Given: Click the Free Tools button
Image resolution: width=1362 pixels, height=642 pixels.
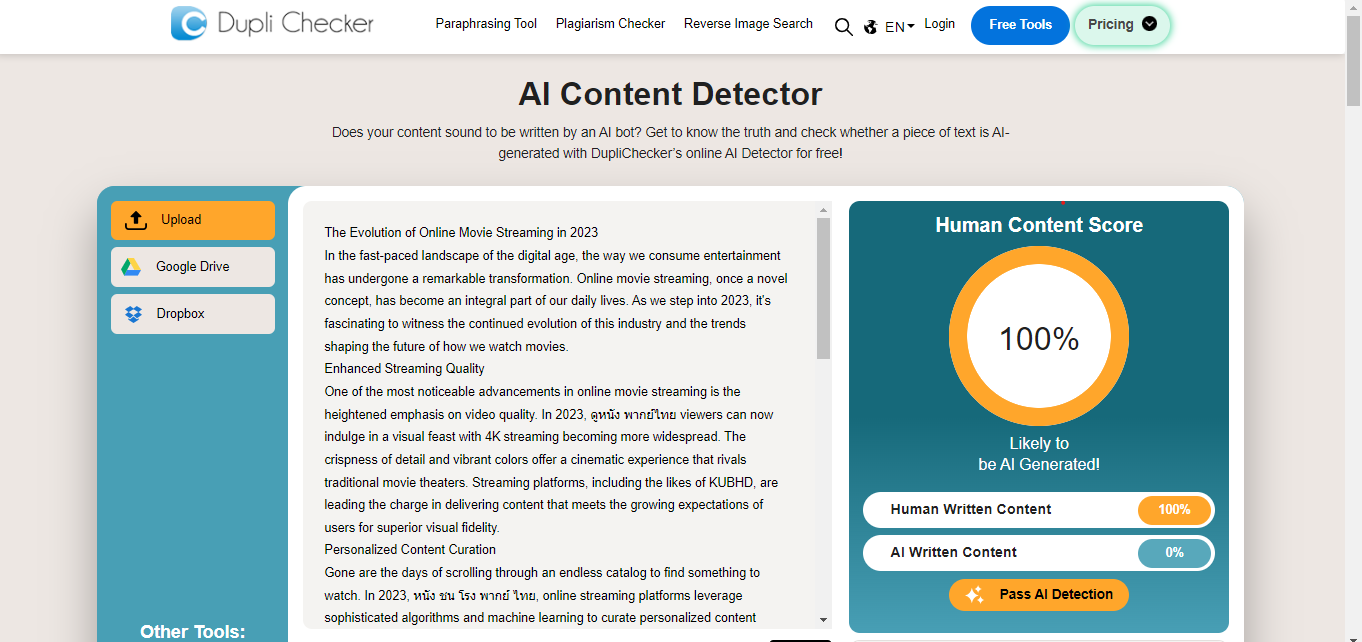Looking at the screenshot, I should [x=1020, y=25].
